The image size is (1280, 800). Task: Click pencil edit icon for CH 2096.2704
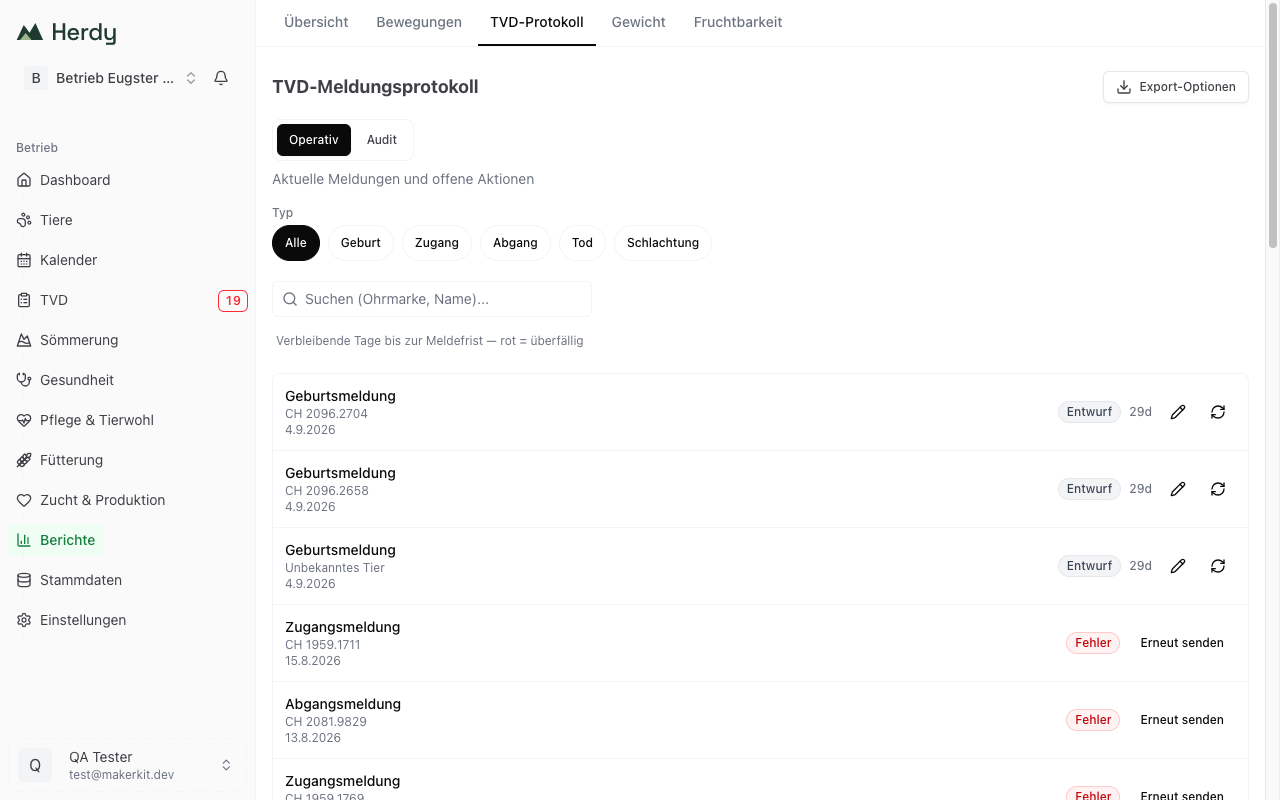tap(1178, 412)
